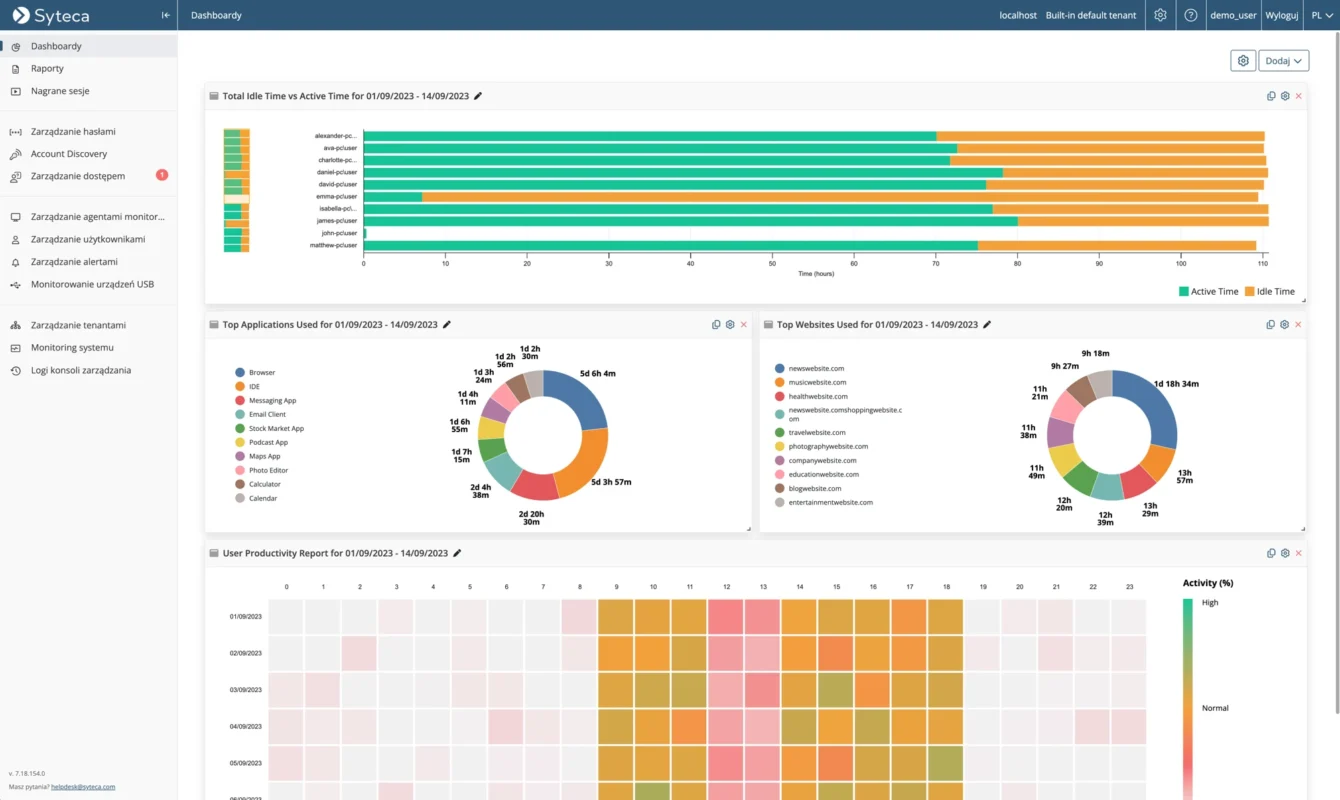
Task: Expand the Dodaj dropdown
Action: [1283, 60]
